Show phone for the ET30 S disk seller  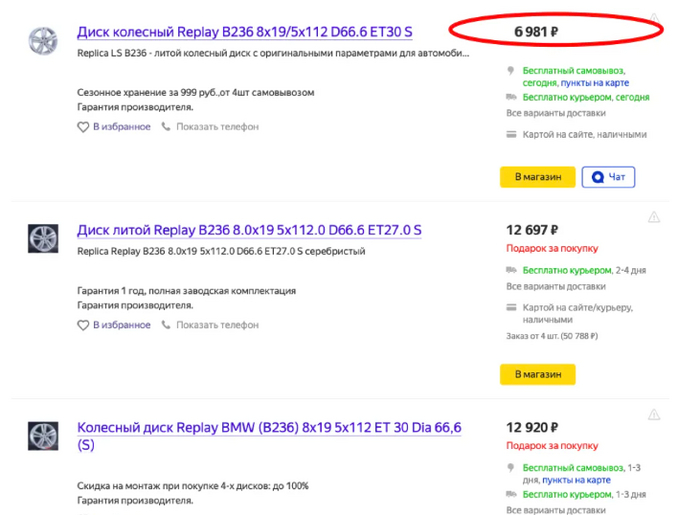point(217,127)
